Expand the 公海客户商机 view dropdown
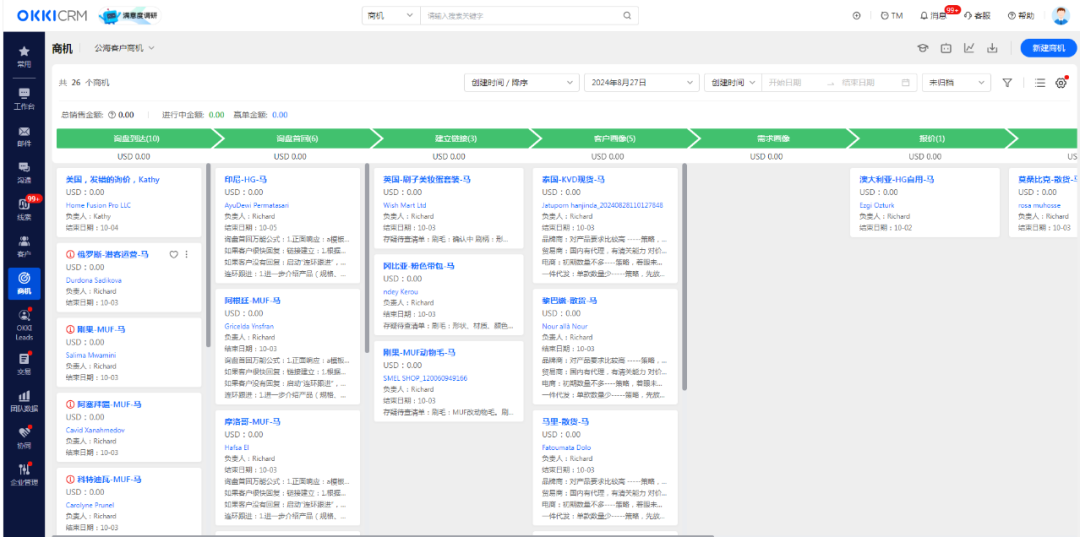Screen dimensions: 1080x537 point(124,48)
